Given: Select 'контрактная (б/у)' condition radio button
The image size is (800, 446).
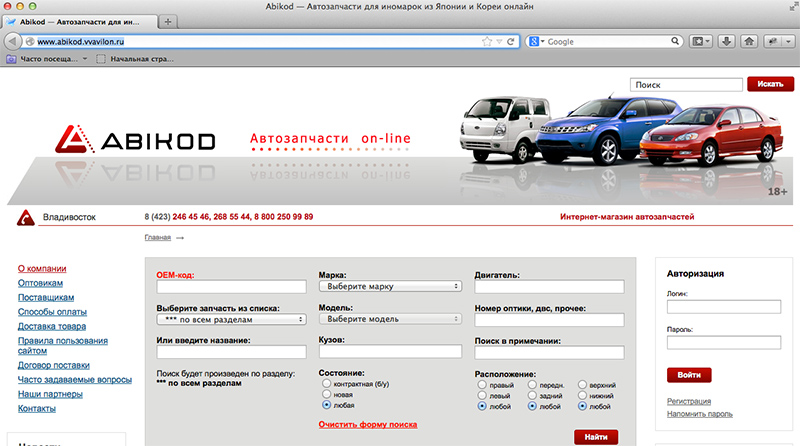Looking at the screenshot, I should click(325, 384).
